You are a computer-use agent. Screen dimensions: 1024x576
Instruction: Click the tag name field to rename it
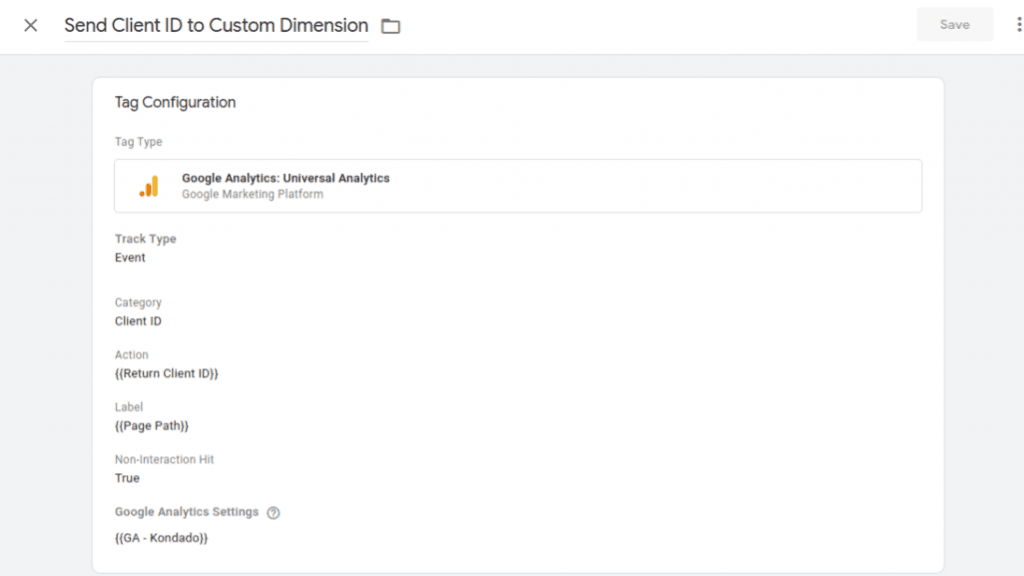pos(216,26)
